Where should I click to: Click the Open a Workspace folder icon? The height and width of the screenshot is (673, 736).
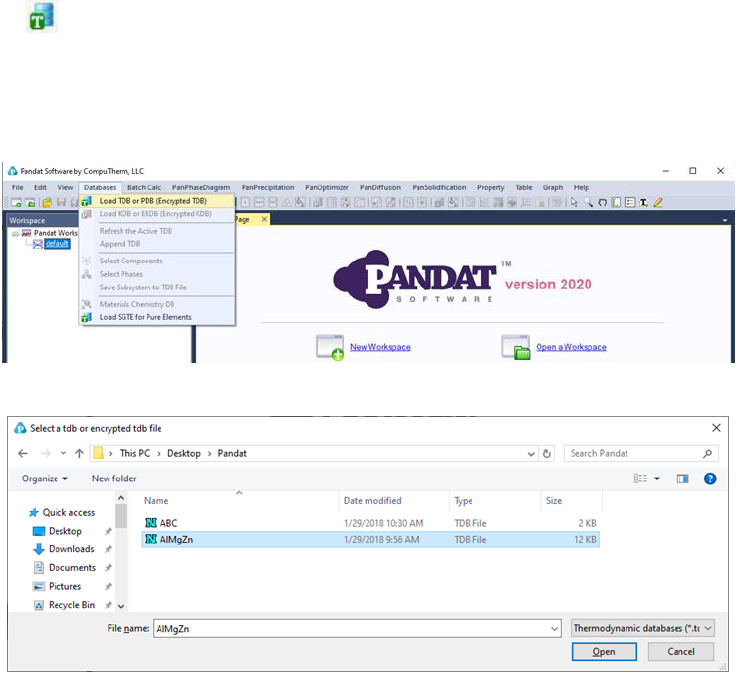(516, 347)
